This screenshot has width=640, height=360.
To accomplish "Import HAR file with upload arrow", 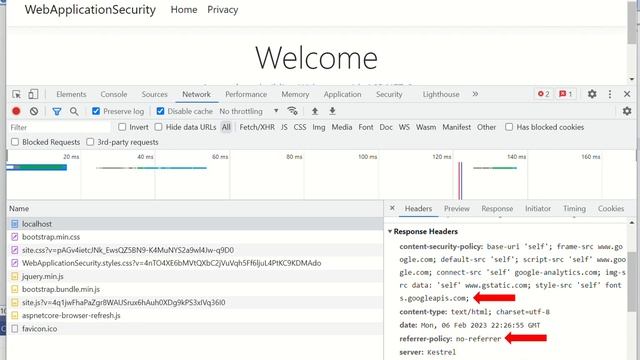I will (x=315, y=111).
